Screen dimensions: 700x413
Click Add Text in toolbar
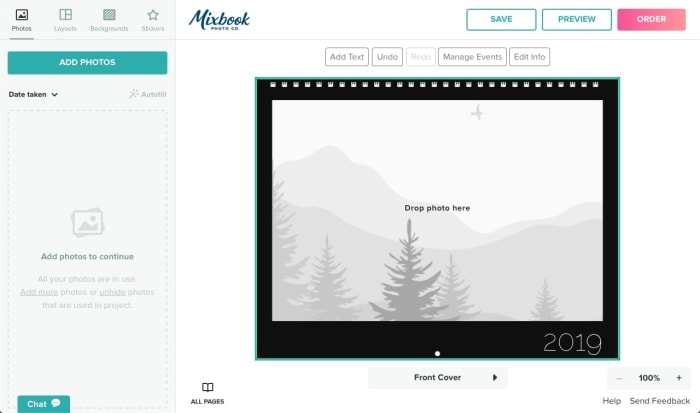[x=347, y=57]
